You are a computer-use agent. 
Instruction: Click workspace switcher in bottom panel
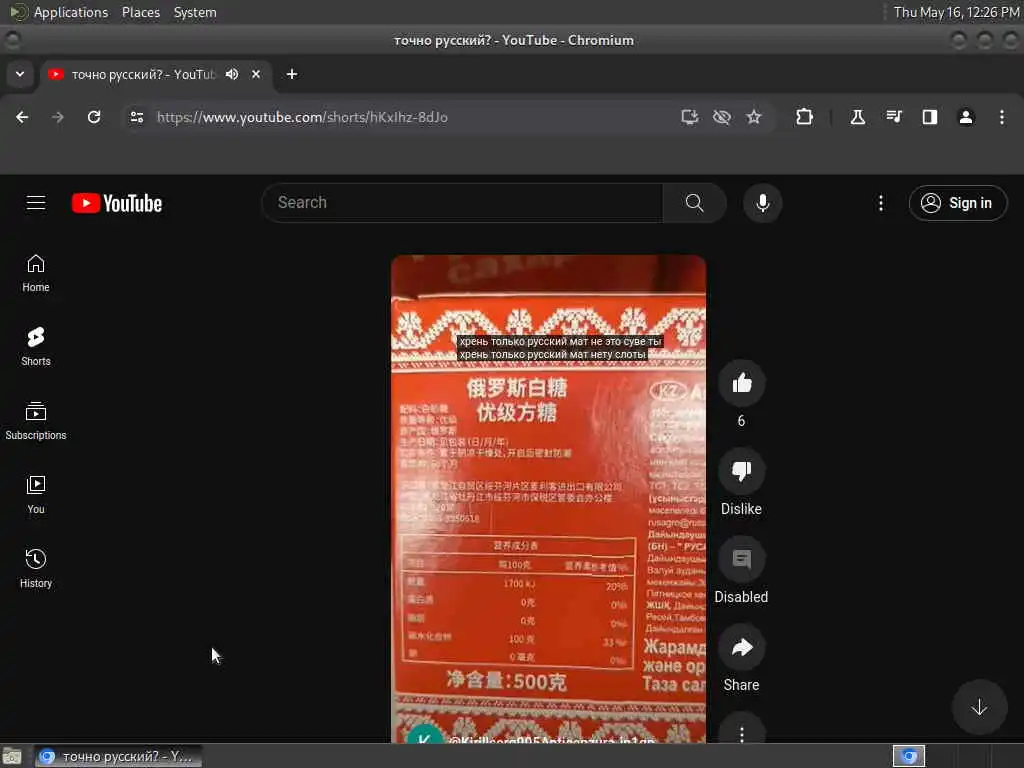pos(909,756)
